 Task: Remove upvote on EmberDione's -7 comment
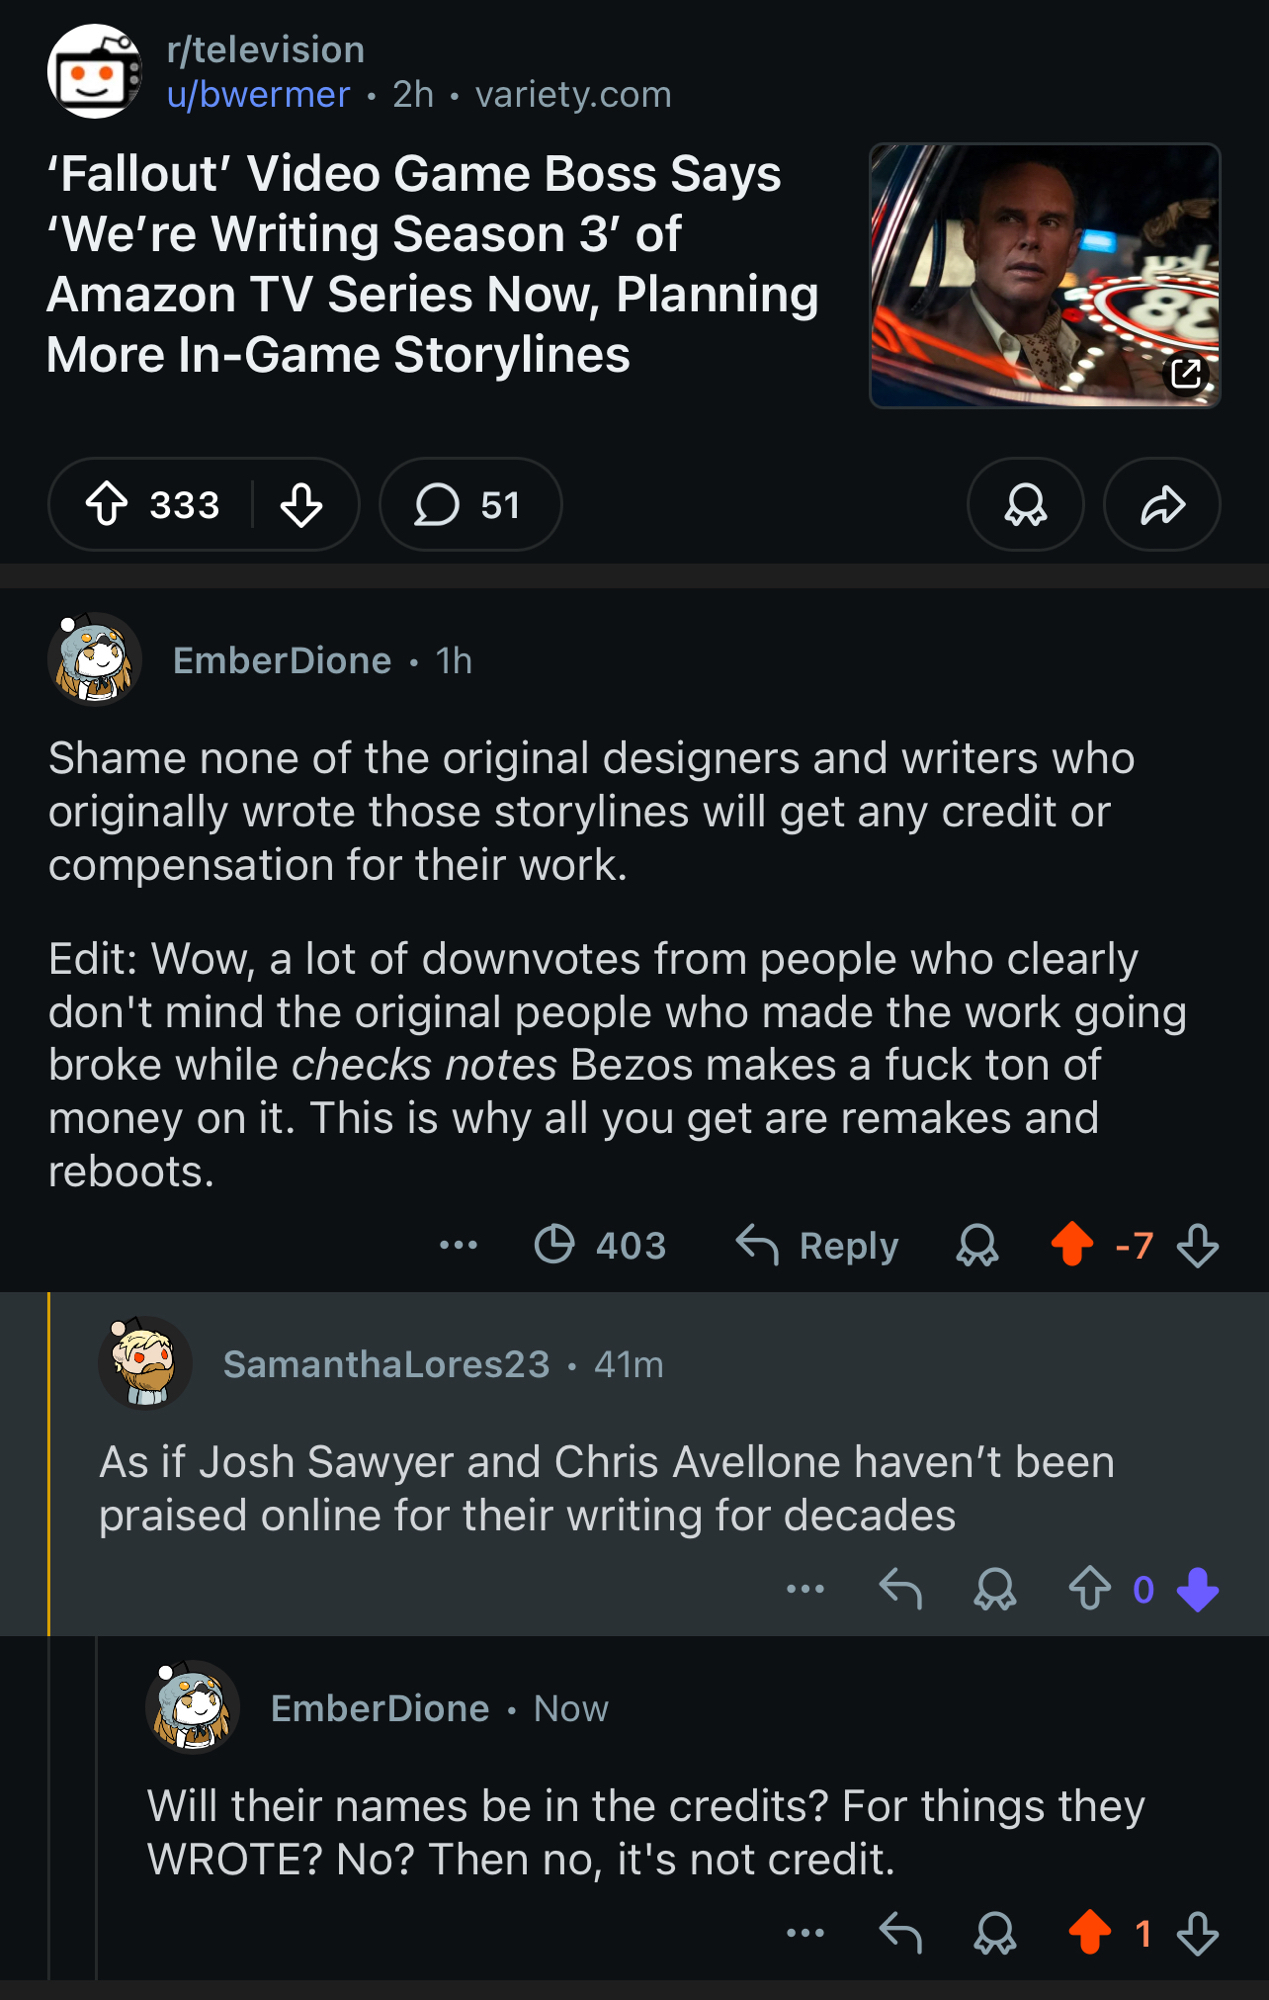[1072, 1245]
